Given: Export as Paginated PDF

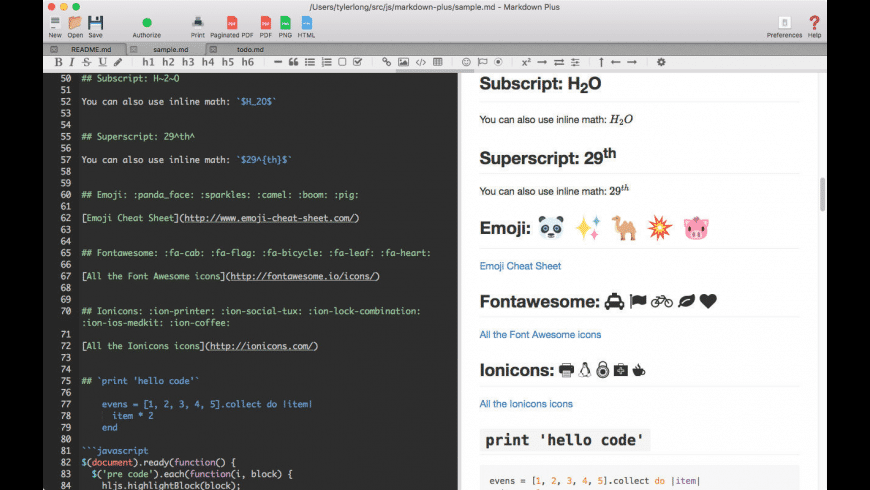Looking at the screenshot, I should (231, 27).
